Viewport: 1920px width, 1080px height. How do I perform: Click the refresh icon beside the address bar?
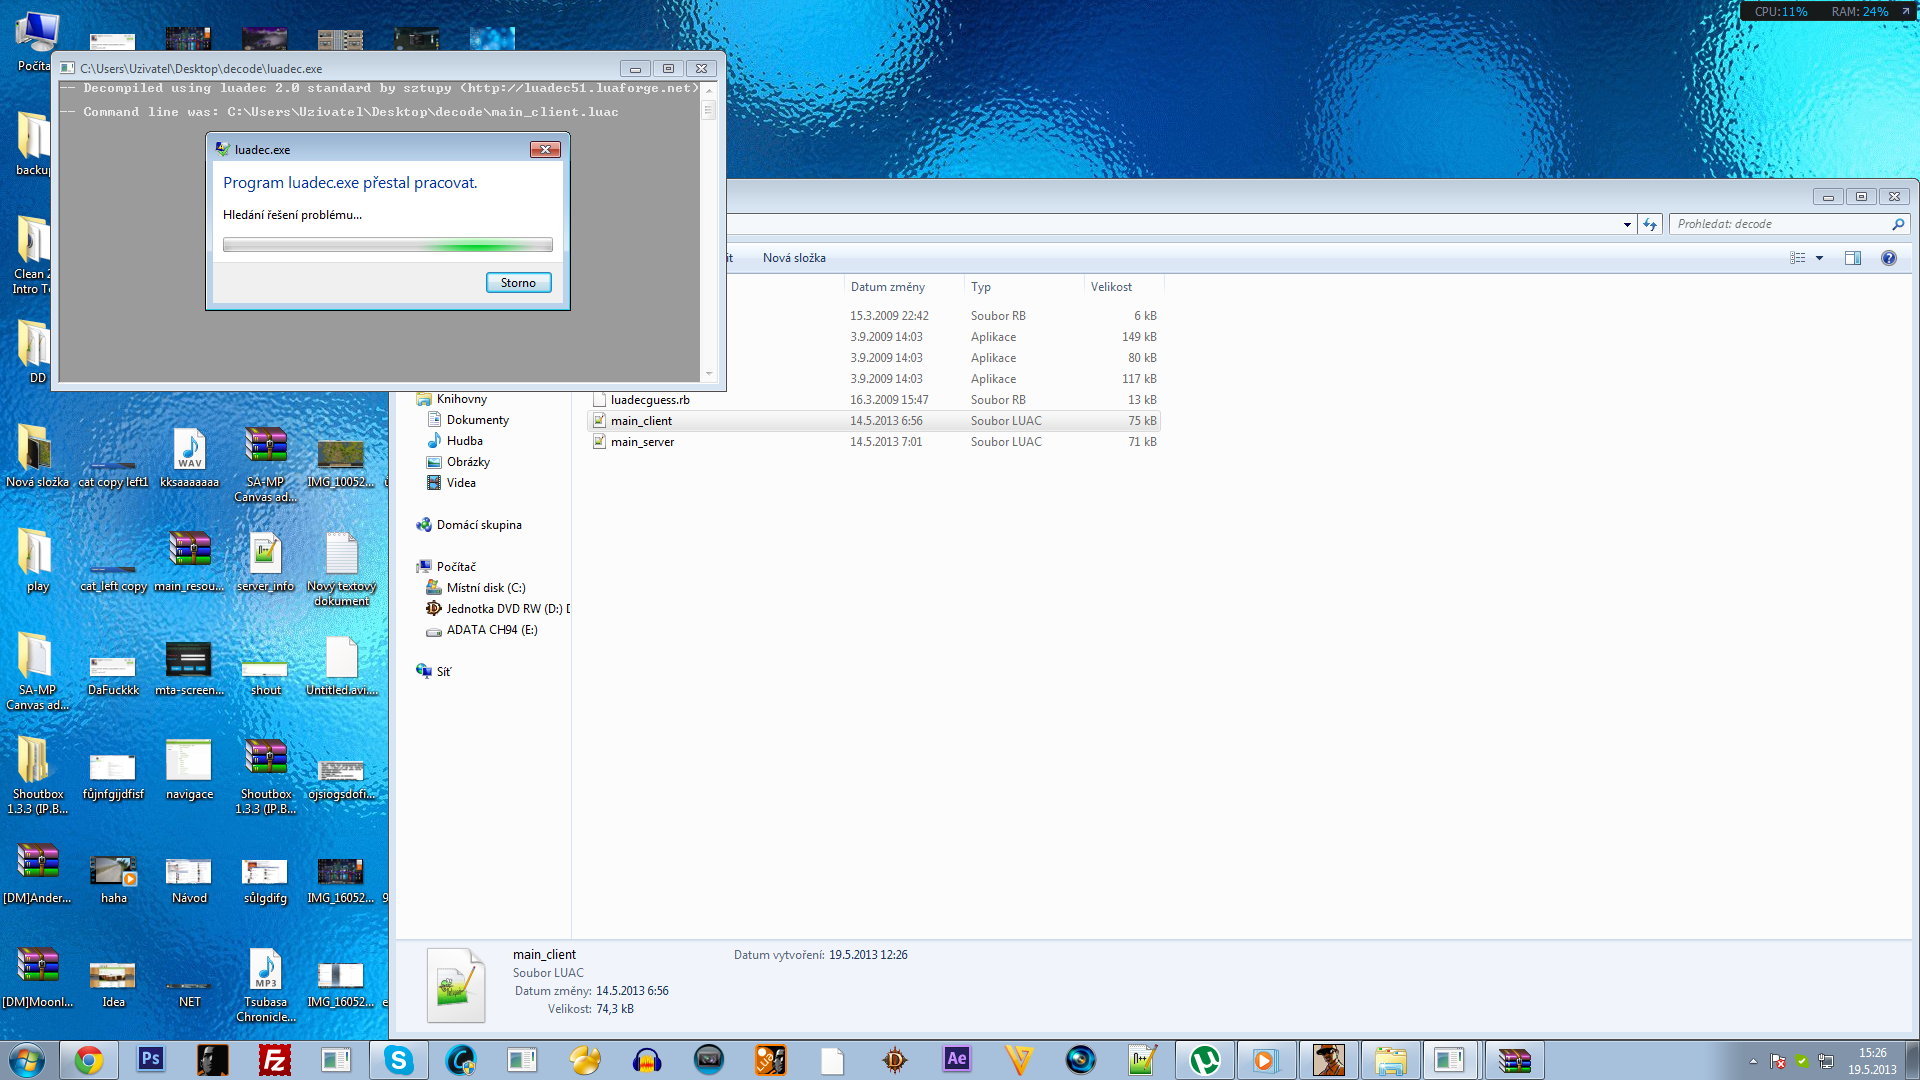point(1650,224)
